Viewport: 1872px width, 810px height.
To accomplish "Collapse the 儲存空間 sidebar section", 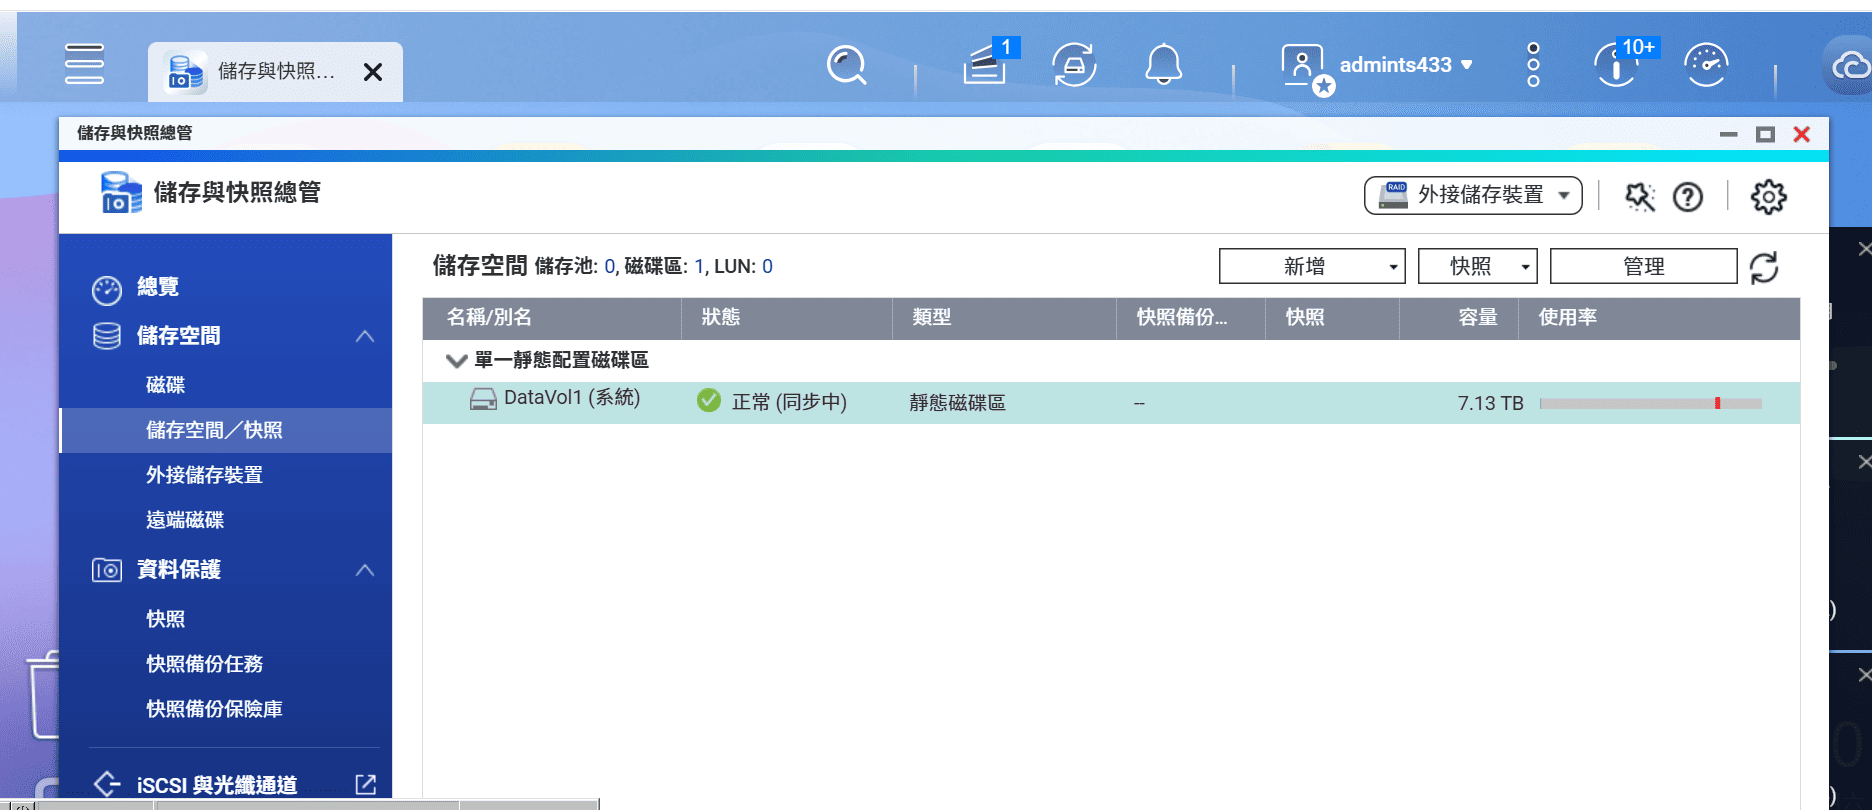I will pos(365,336).
